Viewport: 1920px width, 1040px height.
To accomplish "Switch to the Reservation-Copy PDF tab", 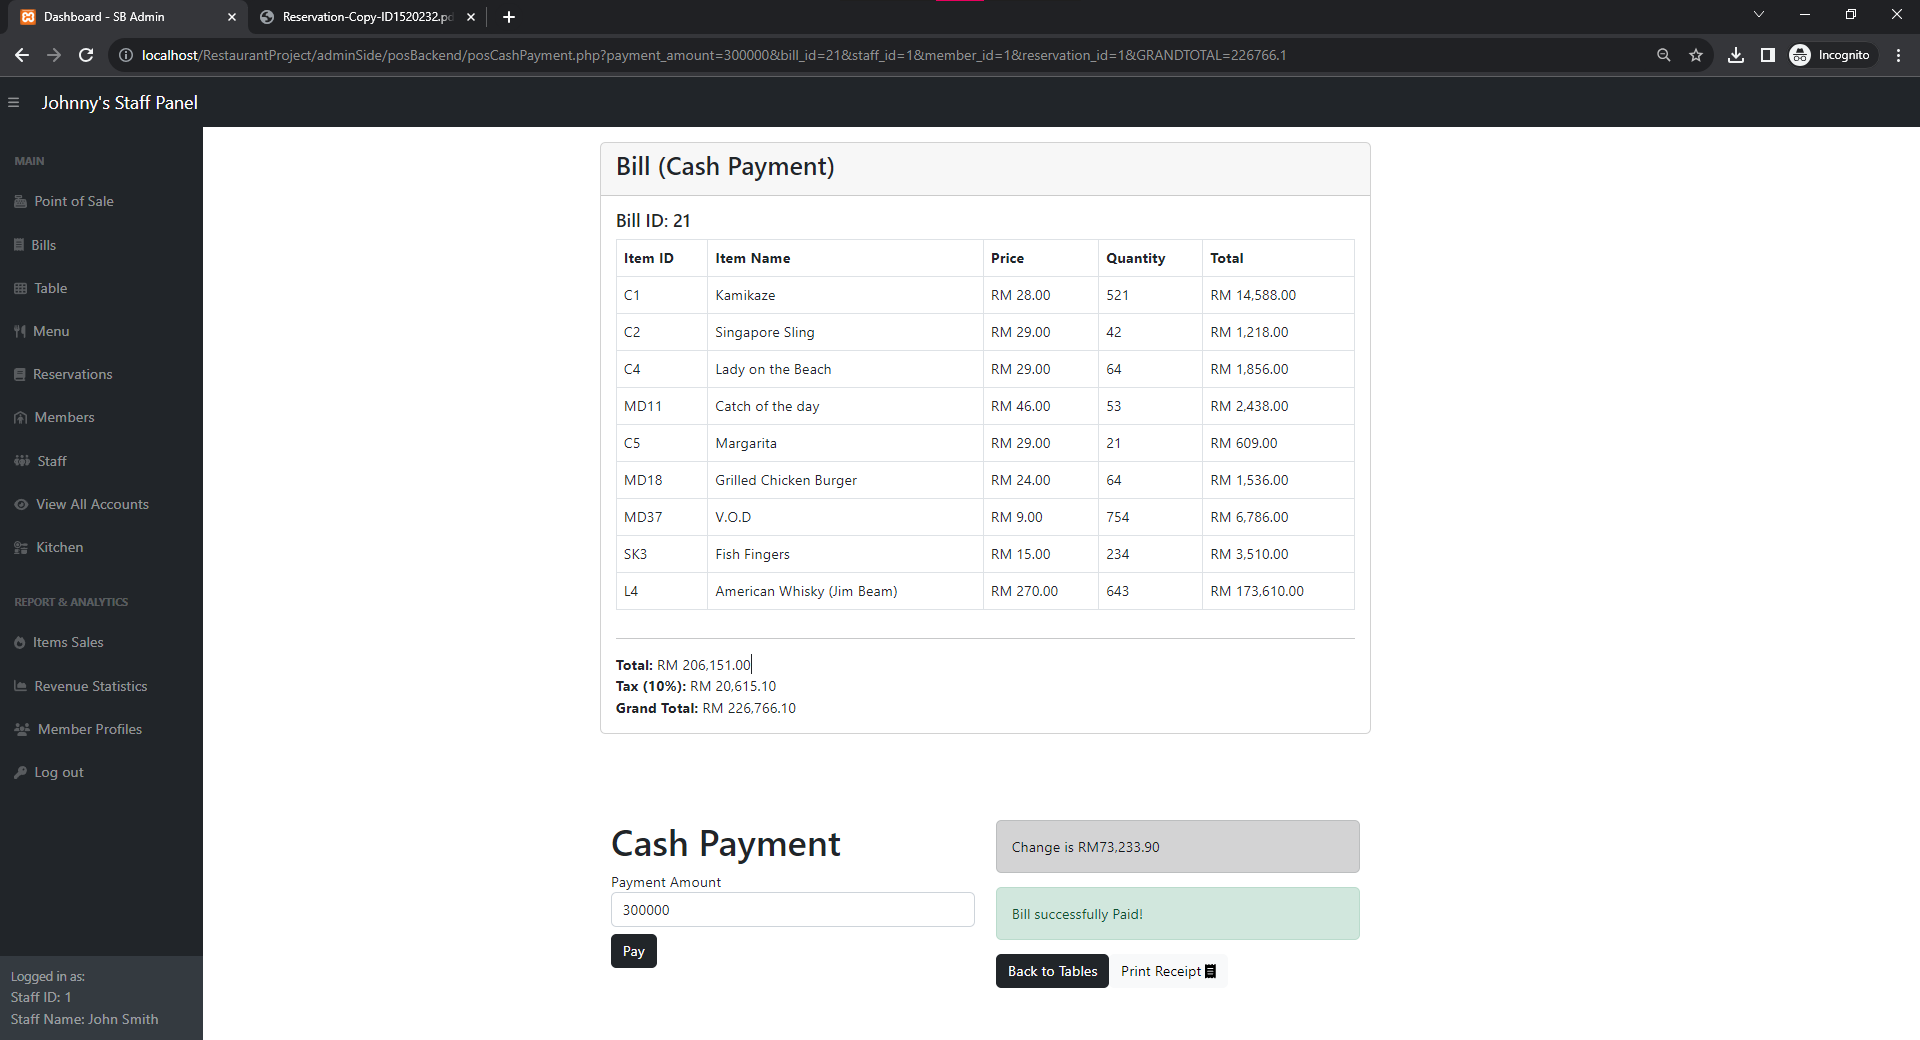I will [x=367, y=17].
